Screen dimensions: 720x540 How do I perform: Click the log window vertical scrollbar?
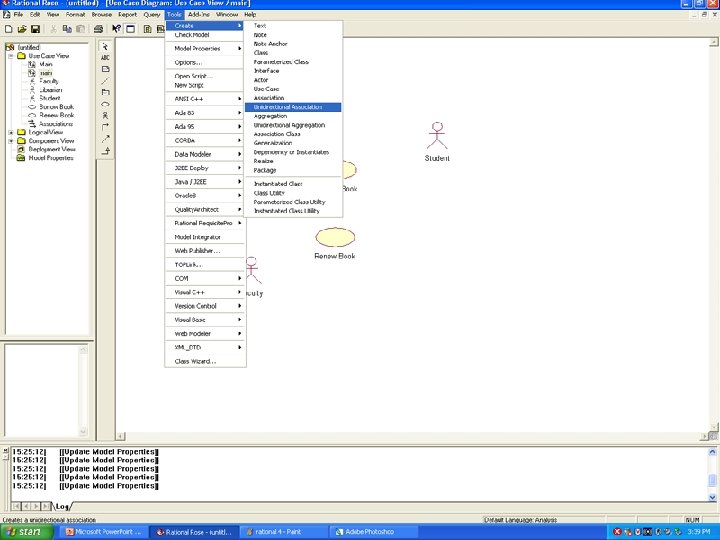pyautogui.click(x=712, y=475)
